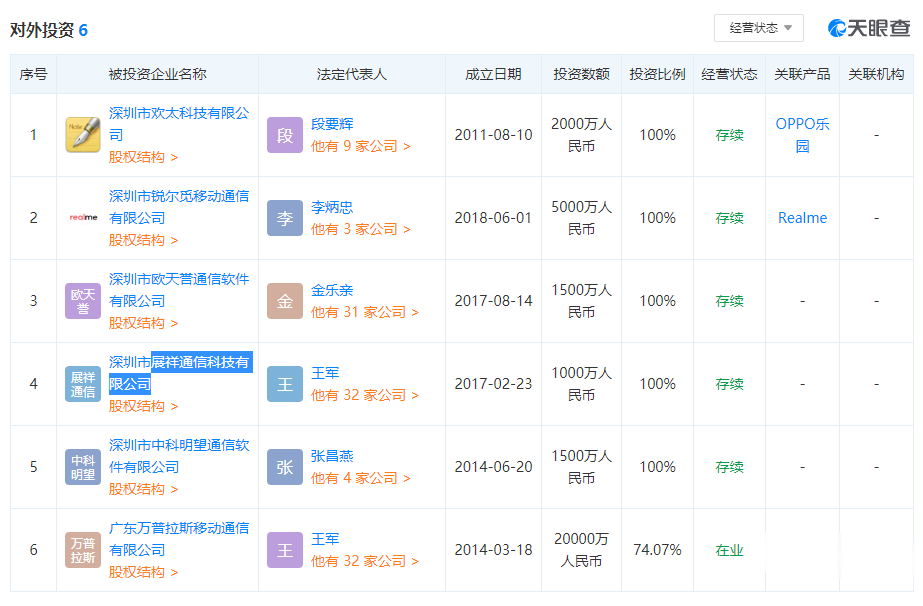Click the 天眼查 logo
This screenshot has width=923, height=606.
click(x=868, y=28)
